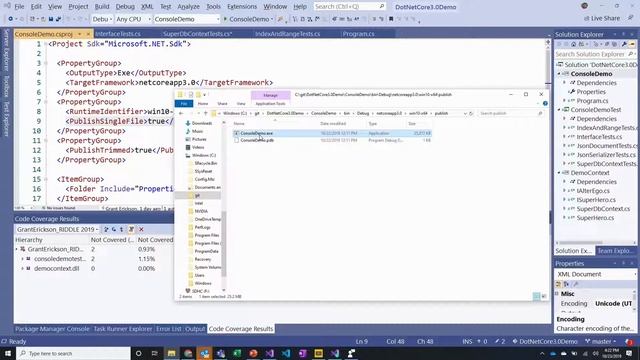Open the Package Manager Console tab
Image resolution: width=640 pixels, height=360 pixels.
[52, 329]
